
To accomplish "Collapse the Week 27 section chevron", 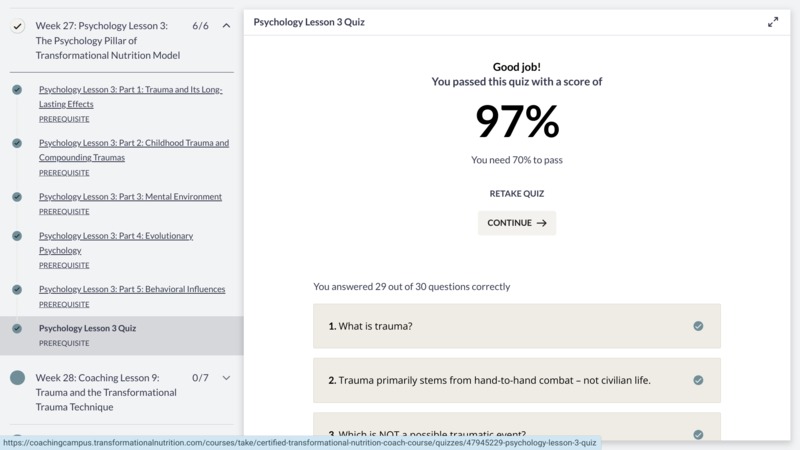I will coord(226,26).
